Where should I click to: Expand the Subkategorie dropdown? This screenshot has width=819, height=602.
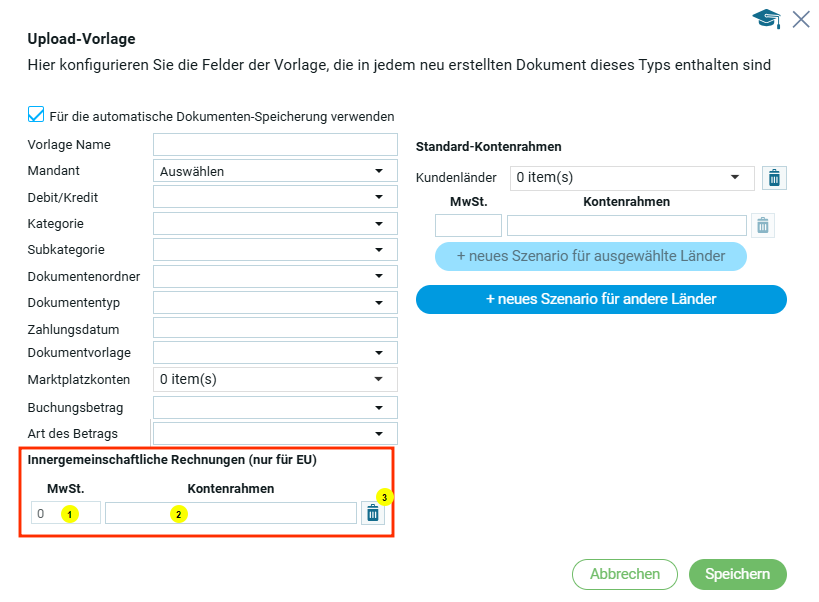click(275, 249)
